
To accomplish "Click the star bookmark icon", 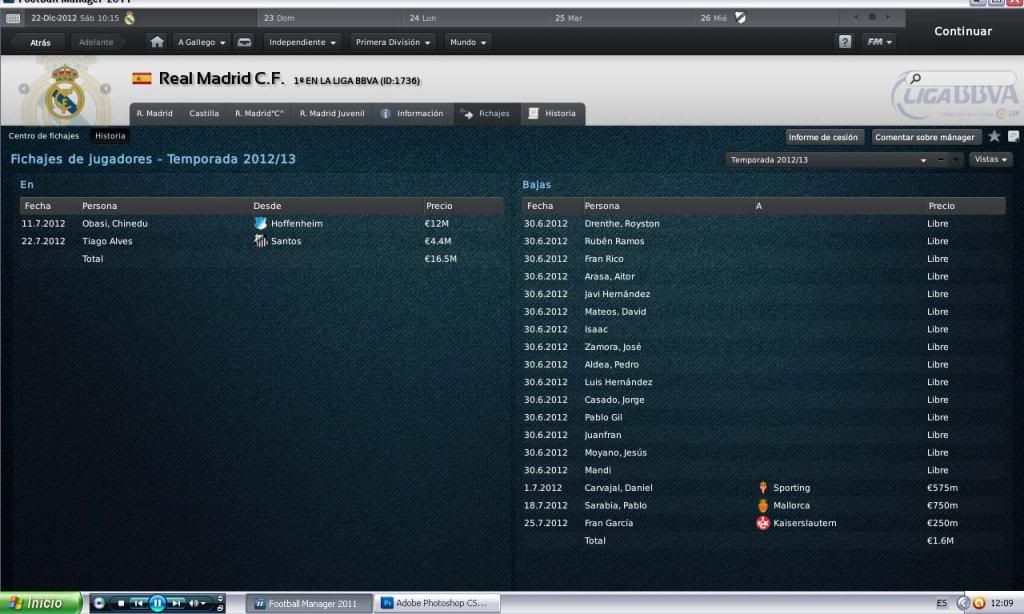I will pyautogui.click(x=994, y=137).
